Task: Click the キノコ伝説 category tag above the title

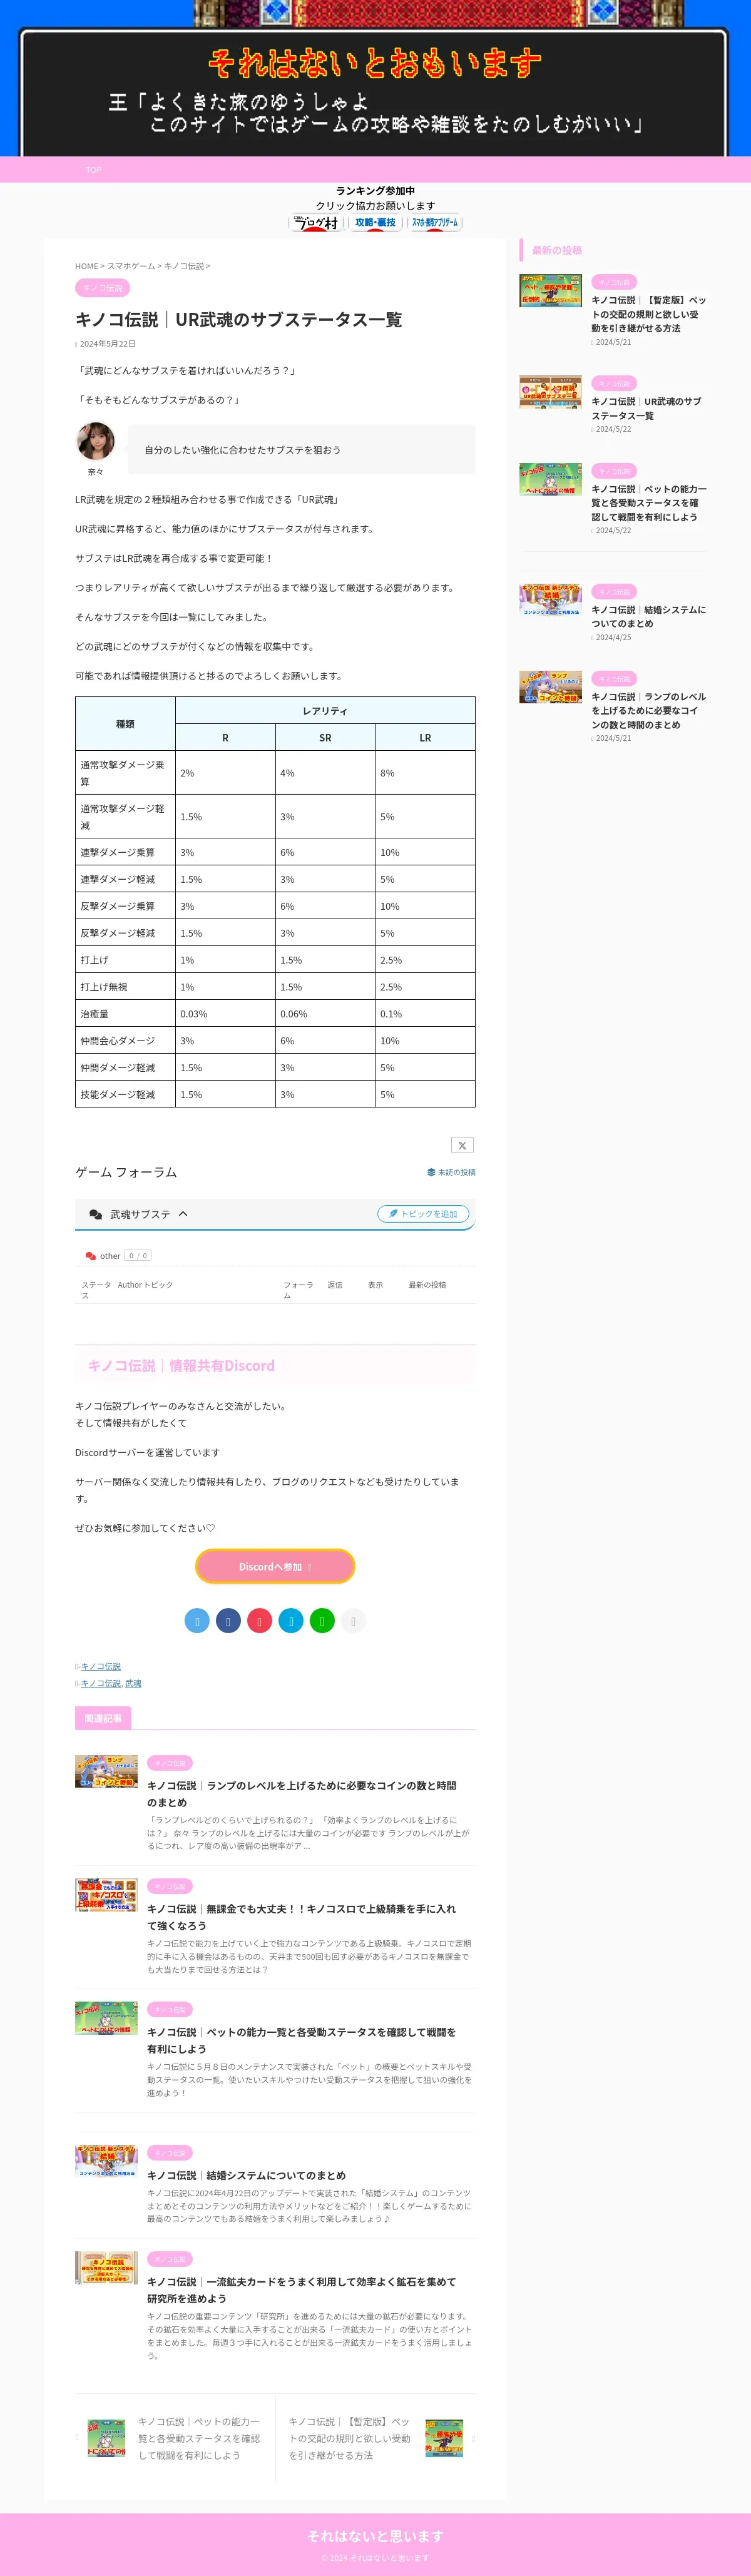Action: point(102,288)
